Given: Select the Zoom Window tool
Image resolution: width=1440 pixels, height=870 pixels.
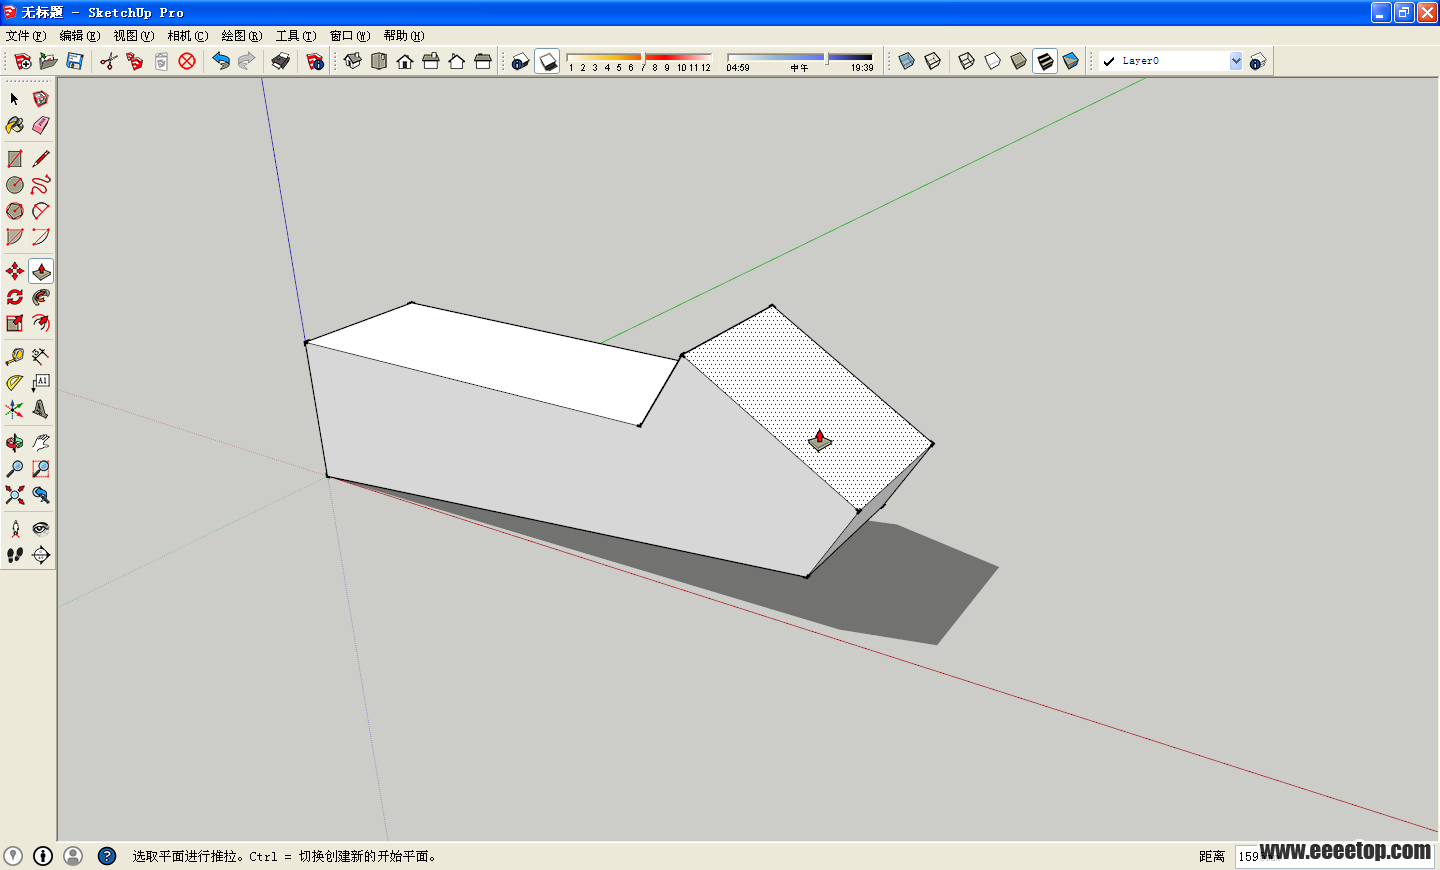Looking at the screenshot, I should 41,469.
